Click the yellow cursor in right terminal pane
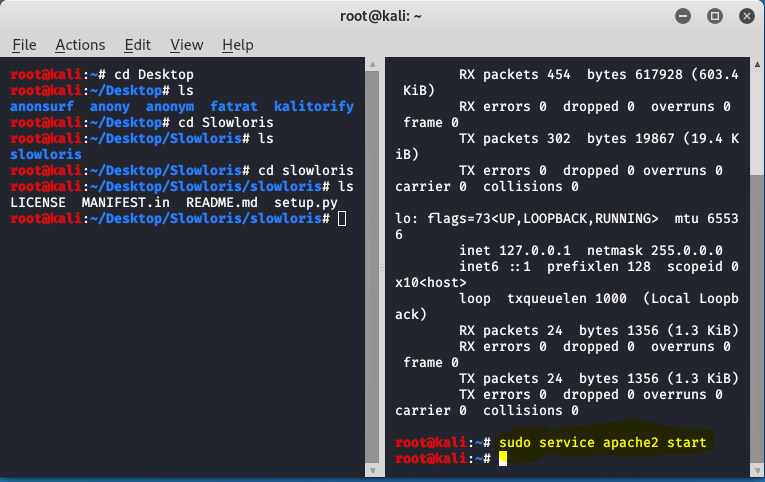This screenshot has width=765, height=482. coord(503,458)
